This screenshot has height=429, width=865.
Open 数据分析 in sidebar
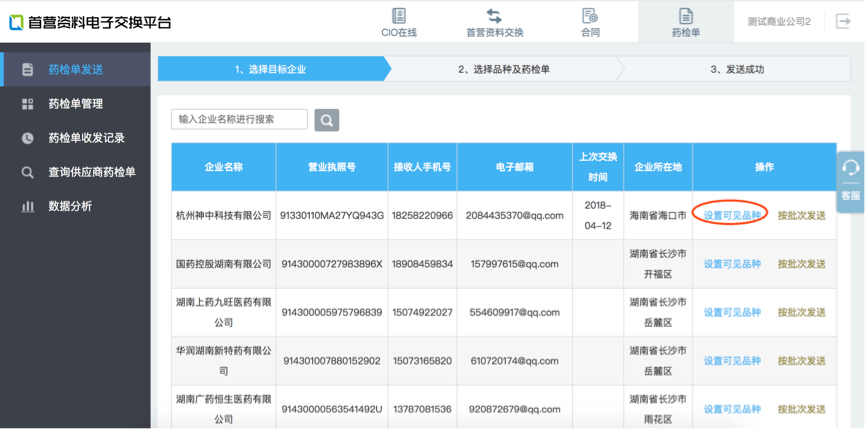point(75,206)
